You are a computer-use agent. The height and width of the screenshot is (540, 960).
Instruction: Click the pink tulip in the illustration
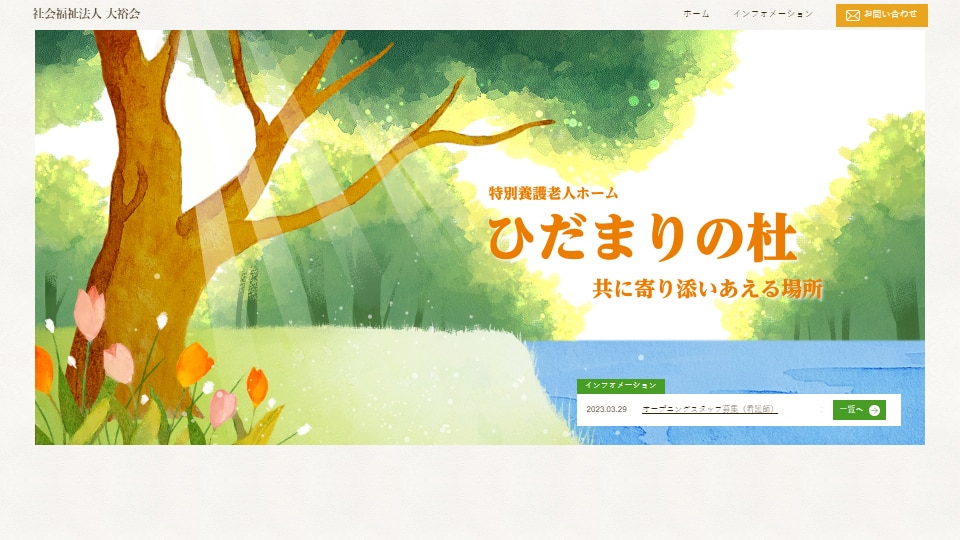90,310
